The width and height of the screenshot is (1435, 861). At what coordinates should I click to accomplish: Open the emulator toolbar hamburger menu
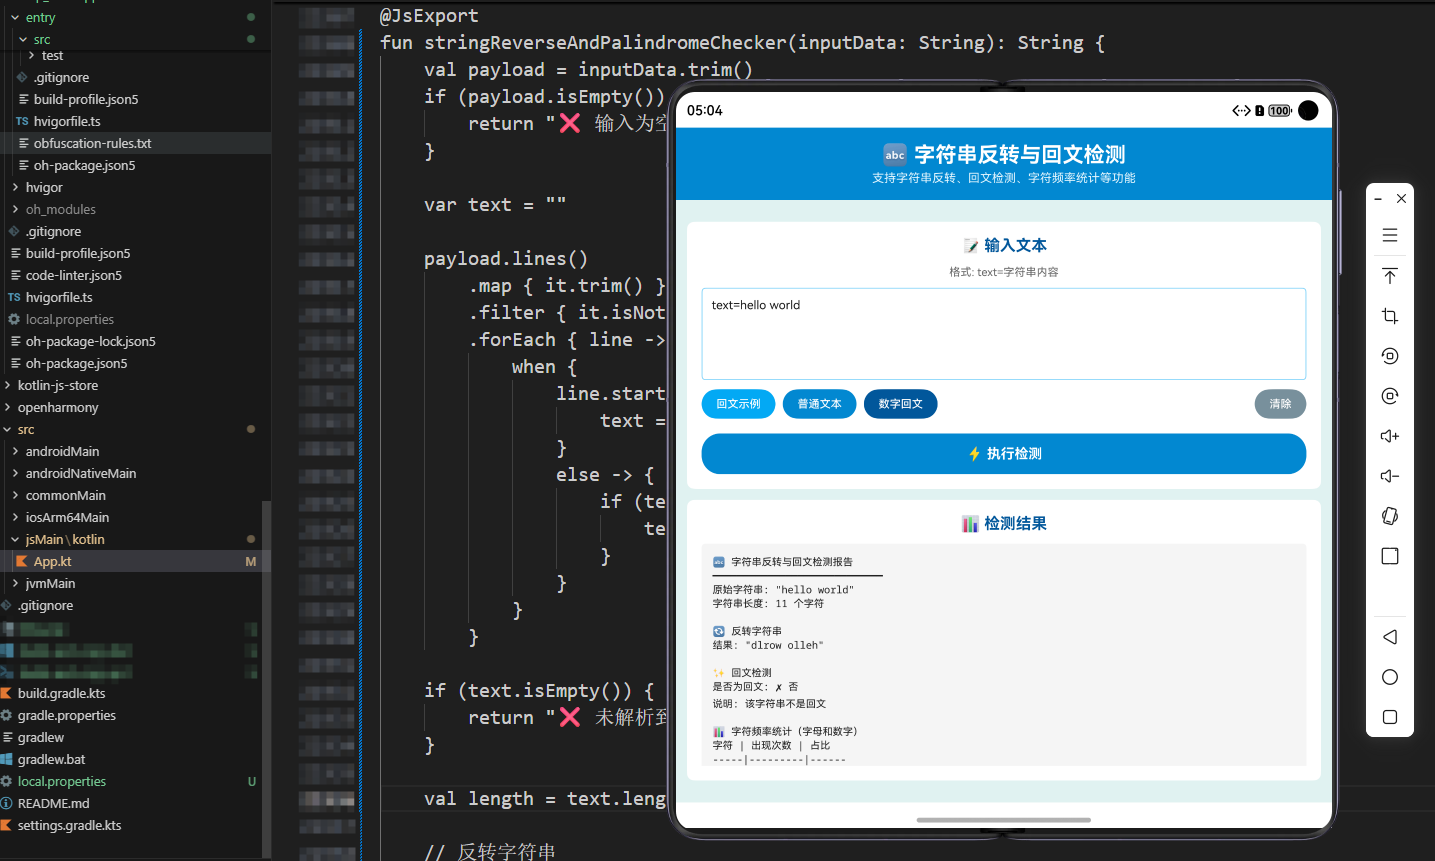[x=1390, y=236]
